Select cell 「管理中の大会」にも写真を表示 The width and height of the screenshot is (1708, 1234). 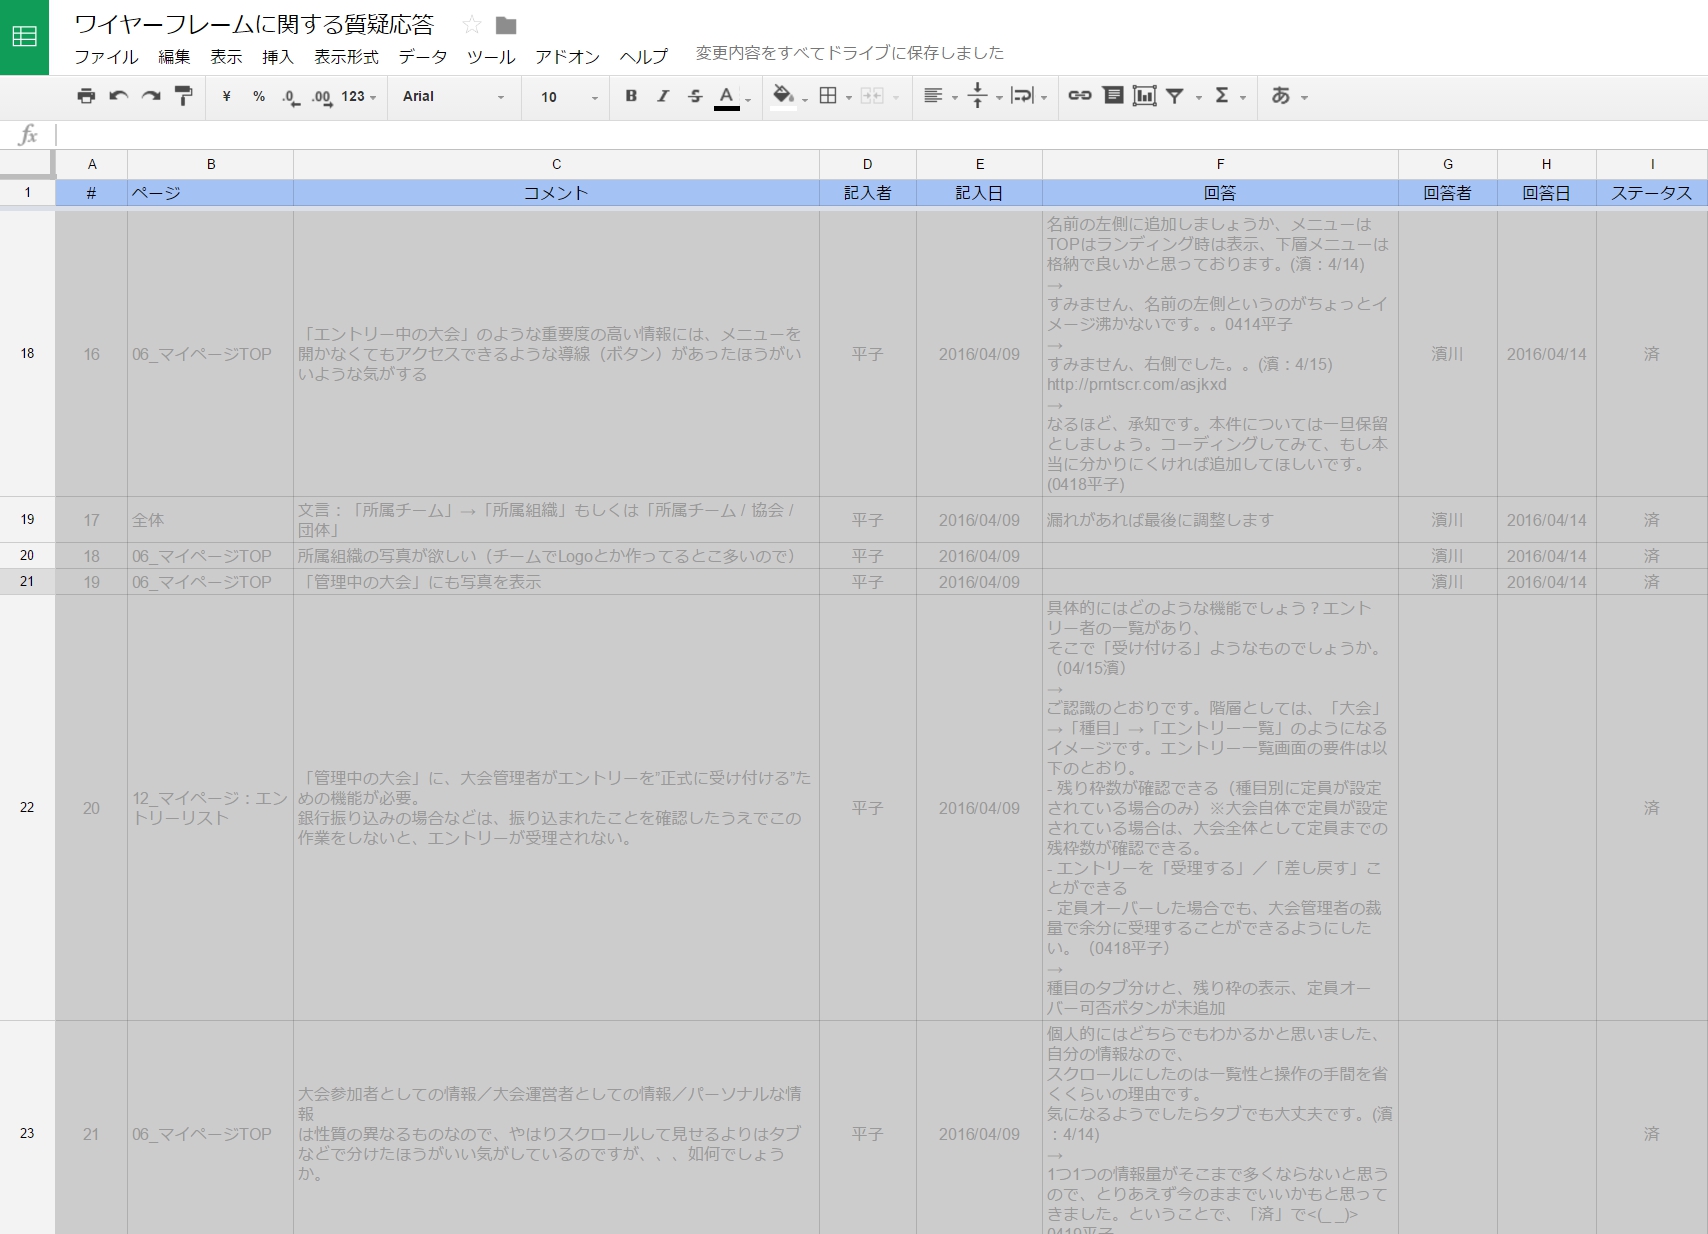tap(556, 582)
